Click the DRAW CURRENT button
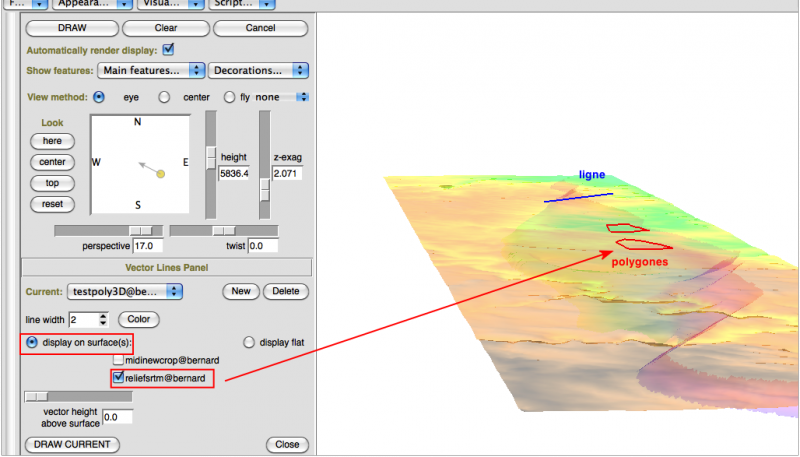Screen dimensions: 800x457 (71, 444)
